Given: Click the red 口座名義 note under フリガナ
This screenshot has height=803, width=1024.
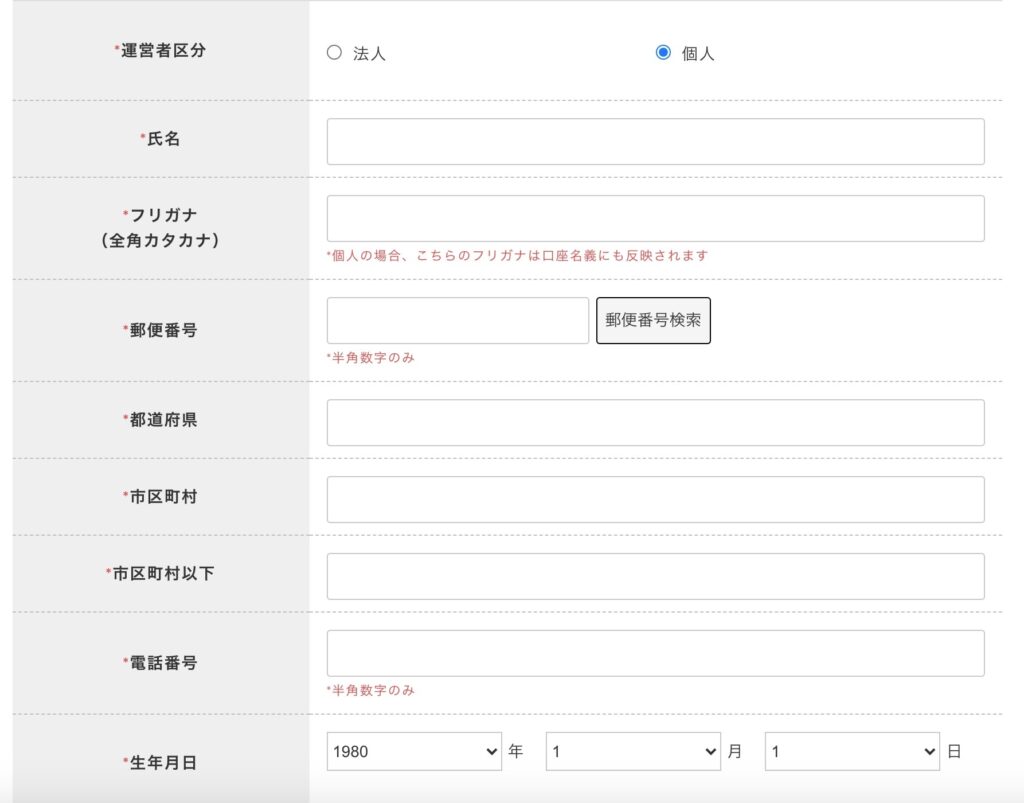Looking at the screenshot, I should point(518,256).
